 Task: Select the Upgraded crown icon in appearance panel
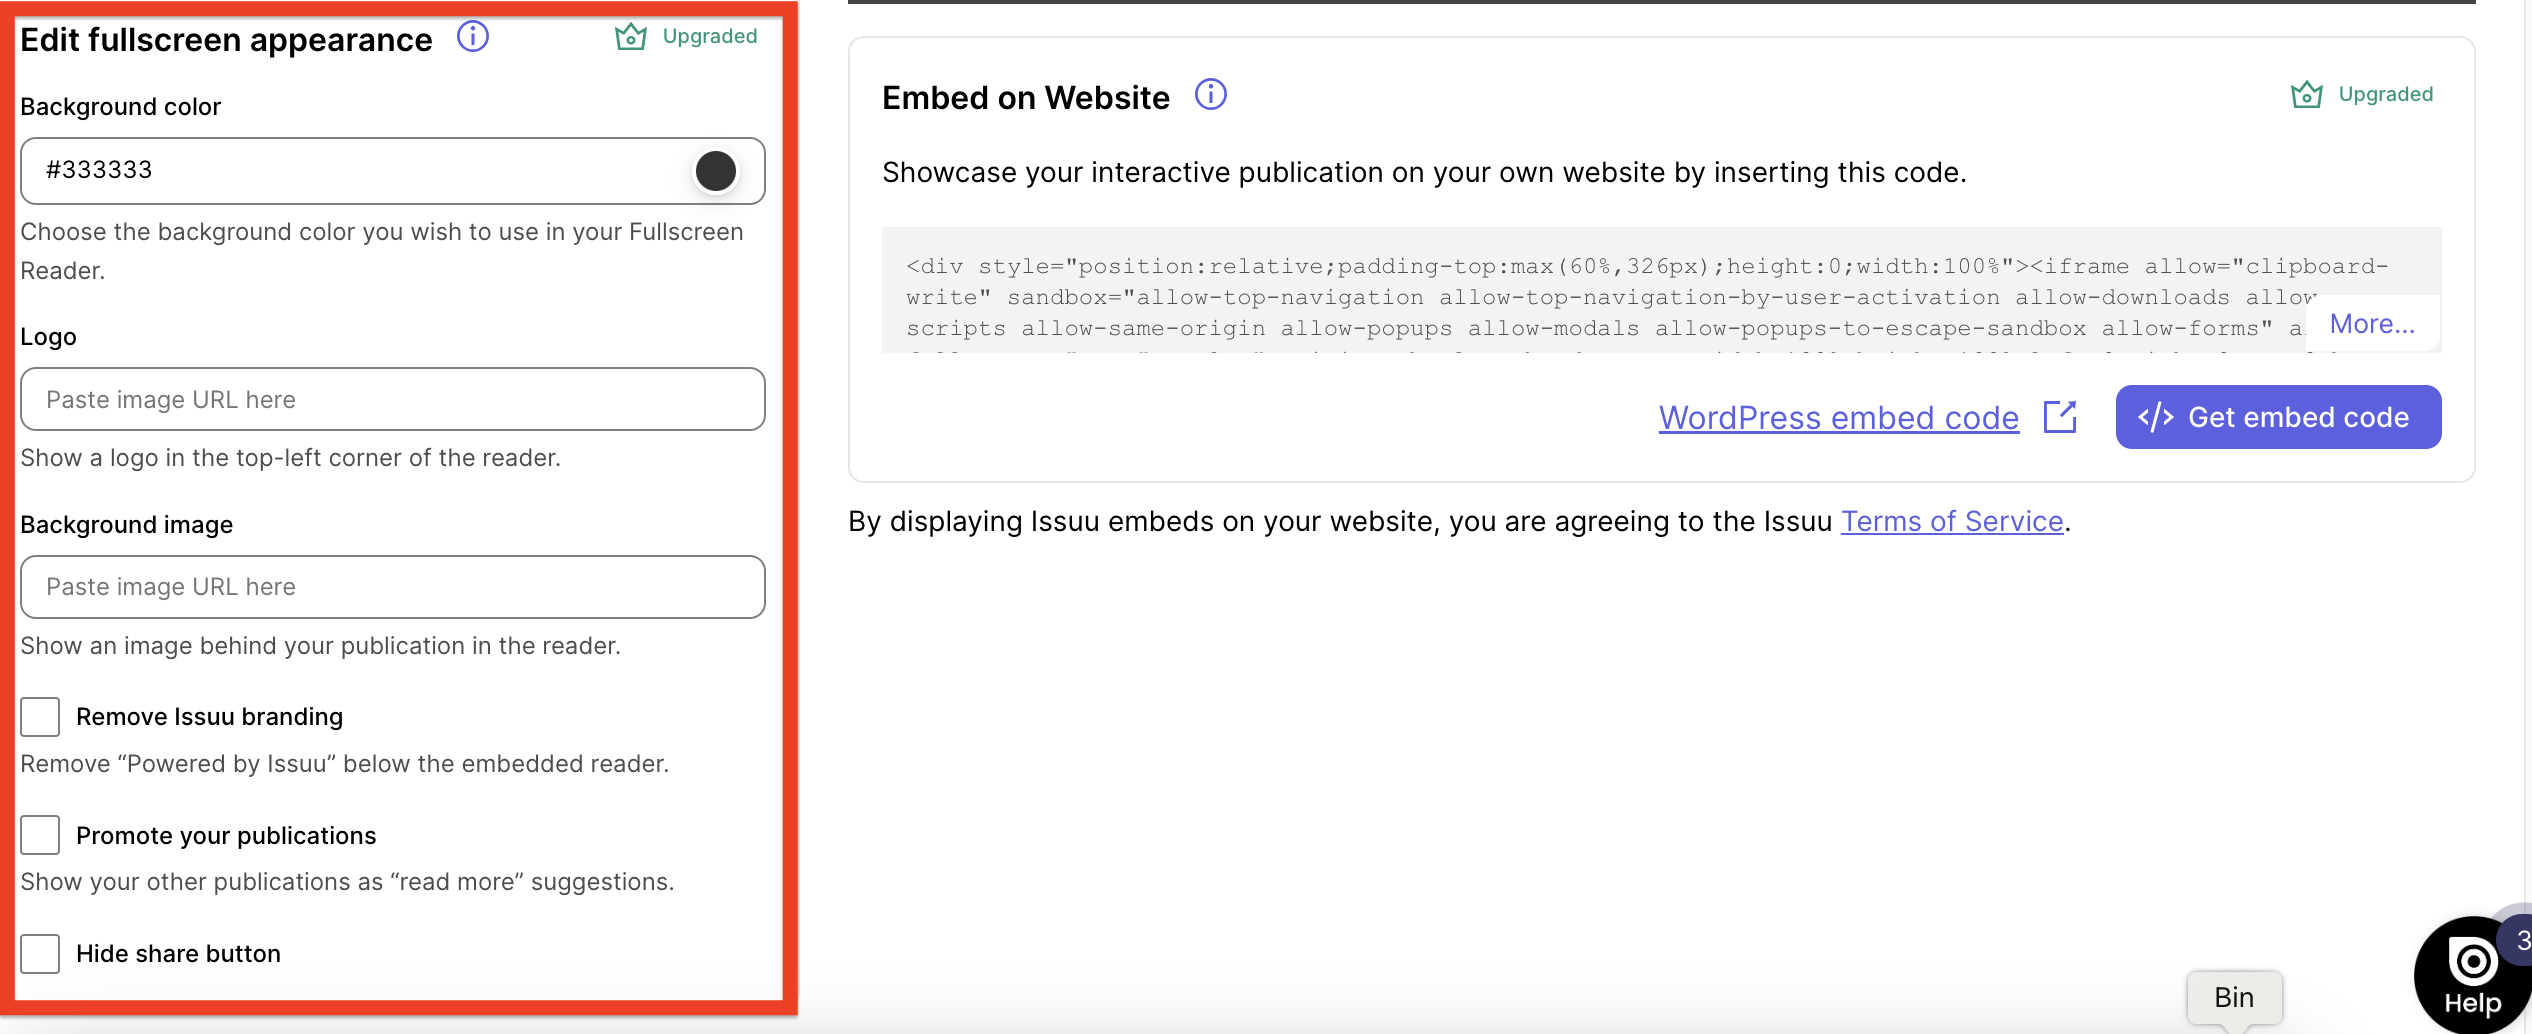coord(632,36)
